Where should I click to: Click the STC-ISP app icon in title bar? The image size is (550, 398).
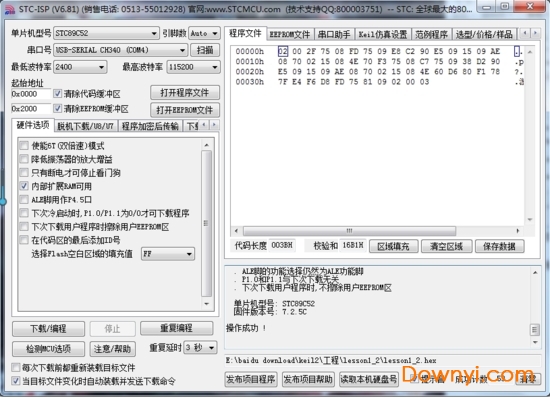(9, 9)
